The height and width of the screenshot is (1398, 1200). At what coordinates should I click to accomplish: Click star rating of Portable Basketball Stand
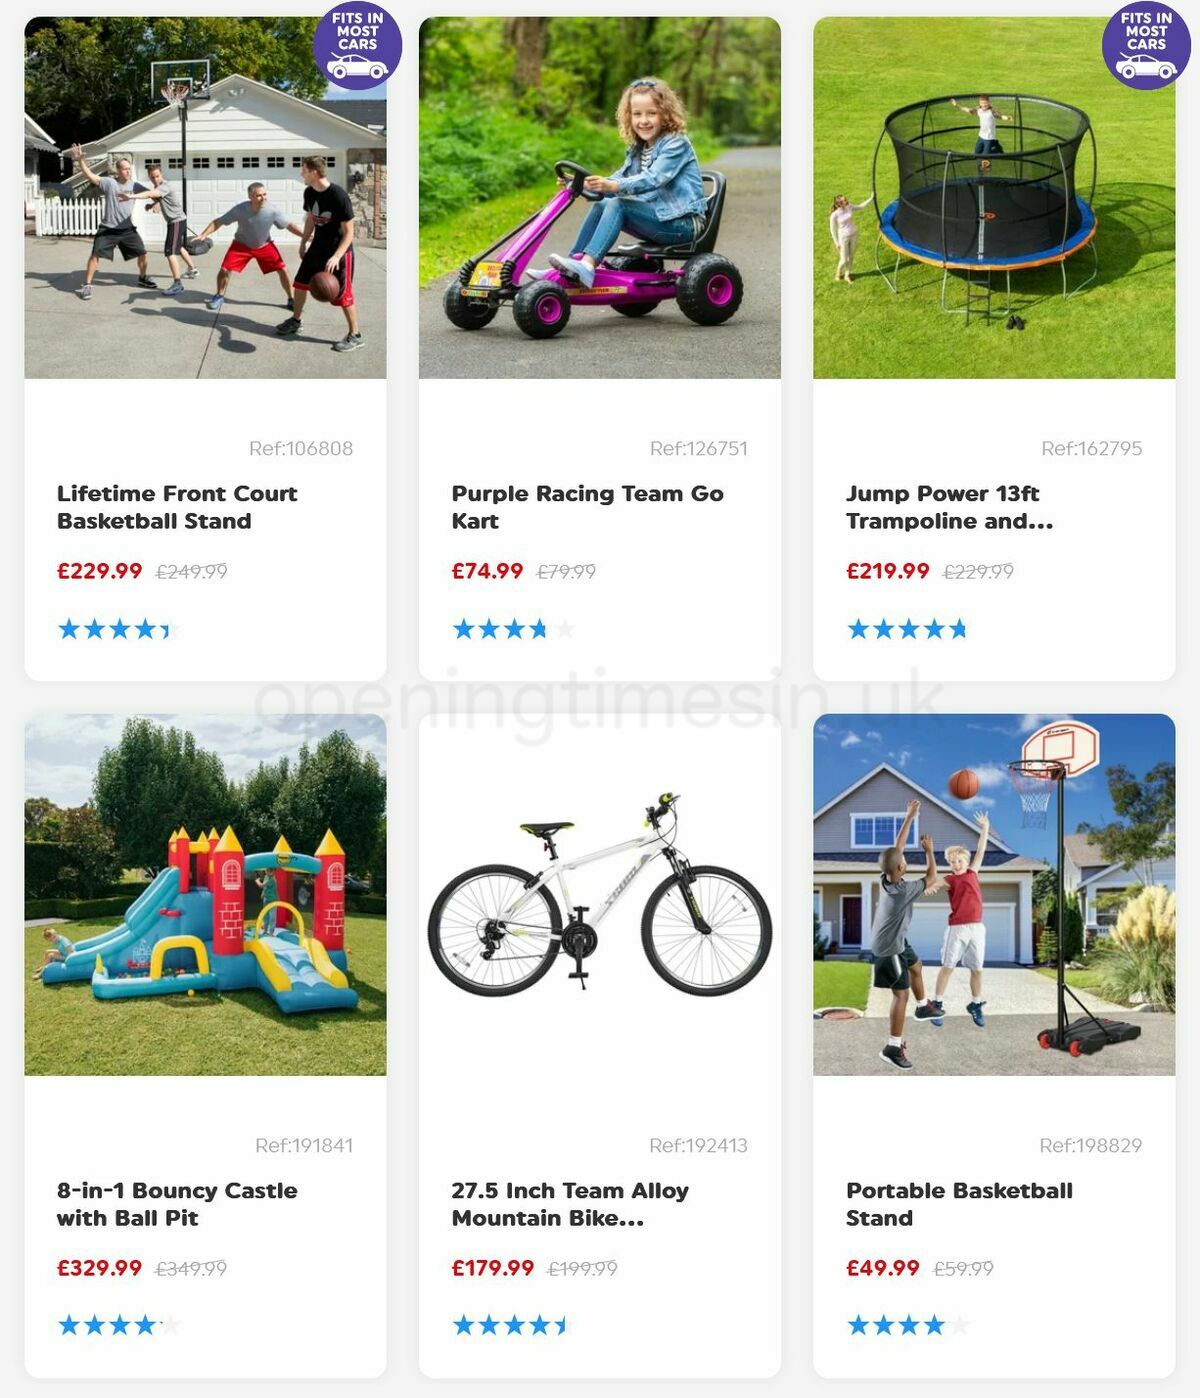[907, 1326]
